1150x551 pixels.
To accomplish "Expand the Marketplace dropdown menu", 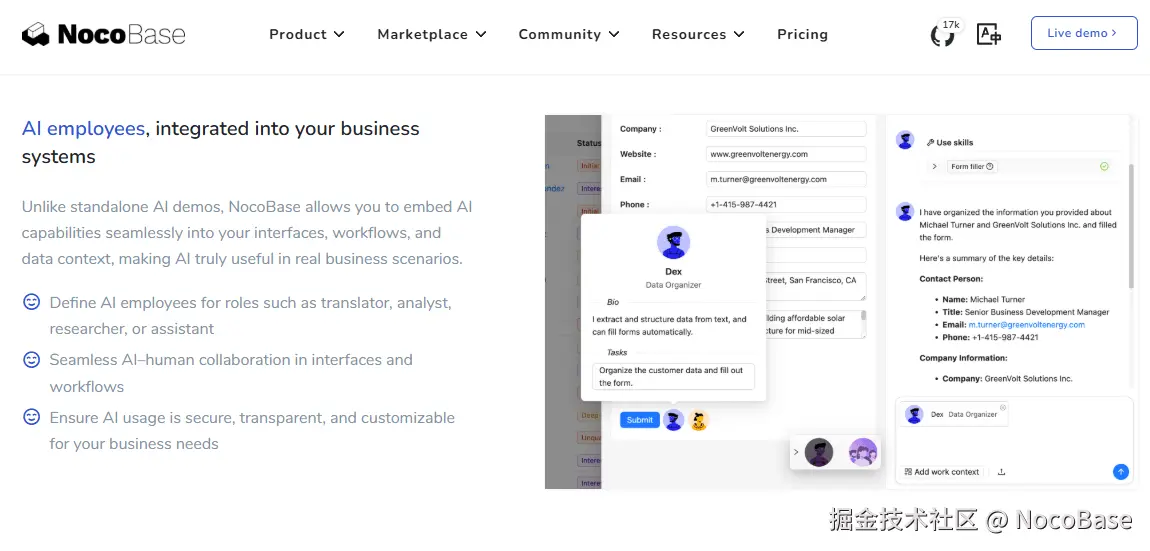I will coord(431,34).
